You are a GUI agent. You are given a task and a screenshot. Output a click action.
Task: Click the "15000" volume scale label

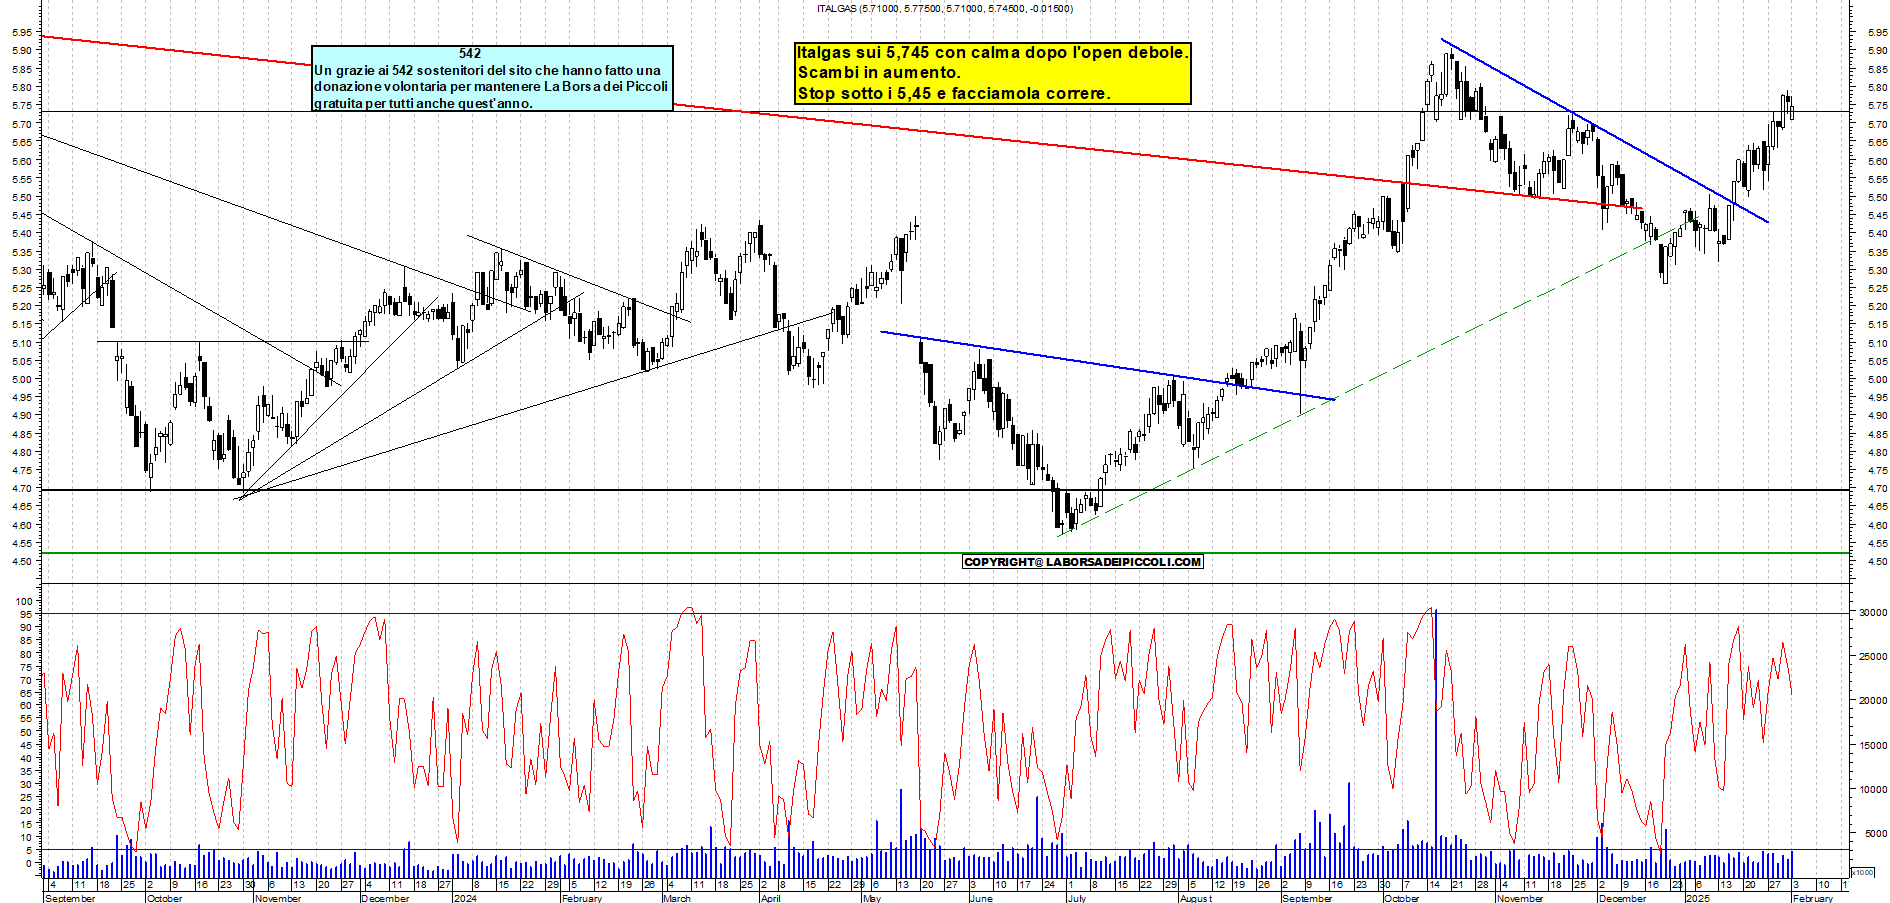1873,745
